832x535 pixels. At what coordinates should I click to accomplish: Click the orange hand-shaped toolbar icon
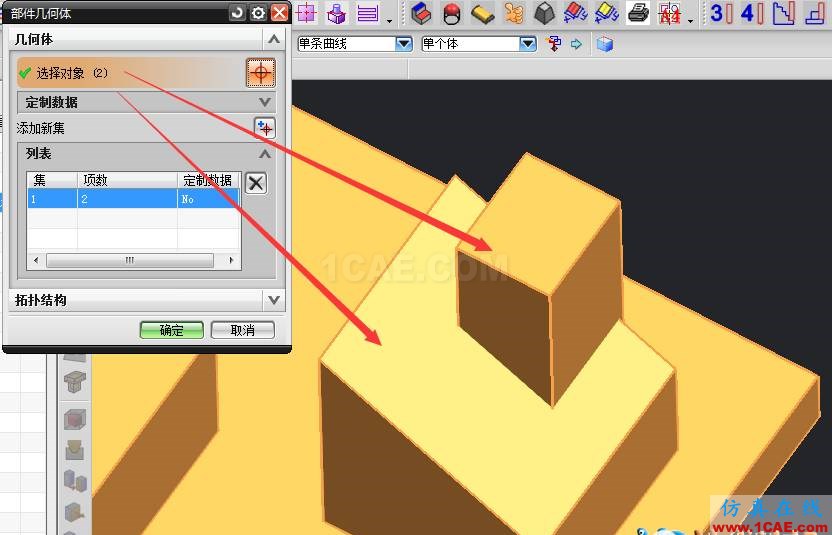click(514, 13)
